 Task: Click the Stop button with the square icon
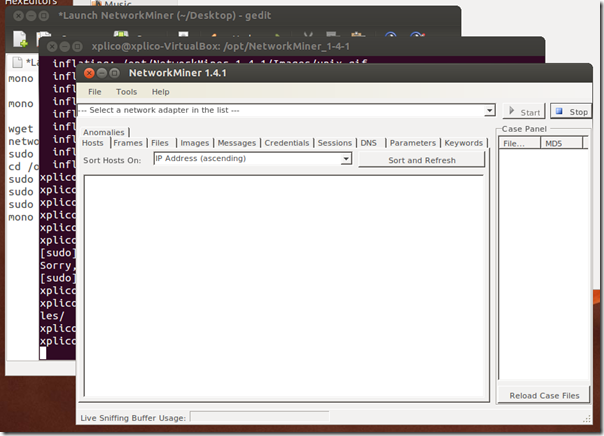tap(571, 112)
